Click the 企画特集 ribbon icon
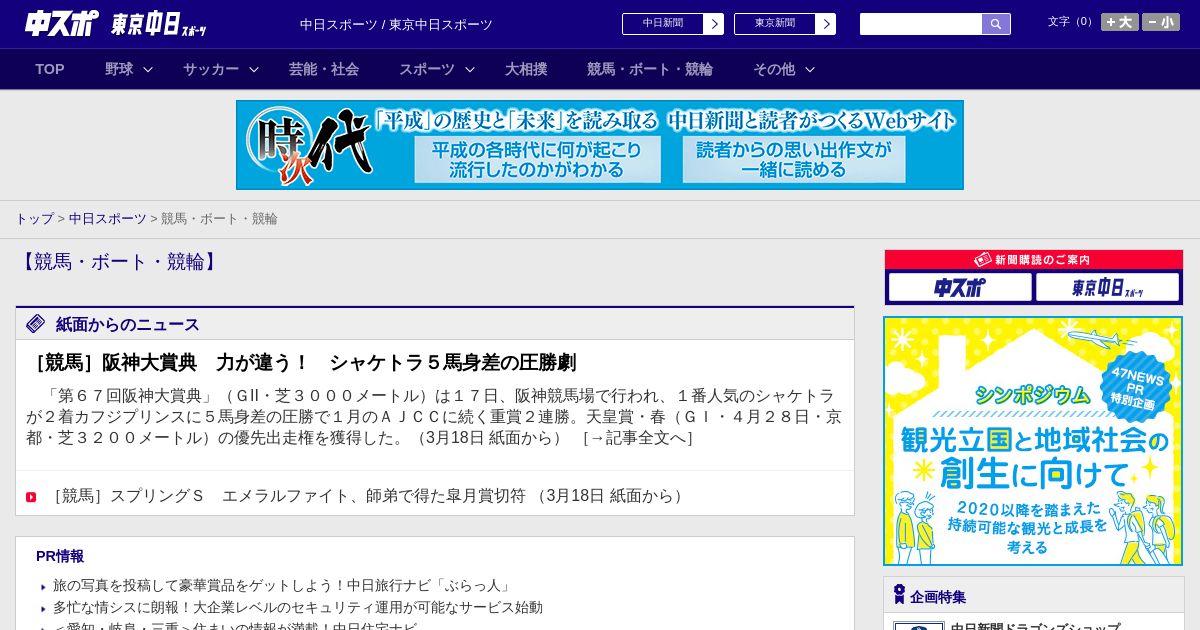This screenshot has width=1200, height=630. click(899, 595)
